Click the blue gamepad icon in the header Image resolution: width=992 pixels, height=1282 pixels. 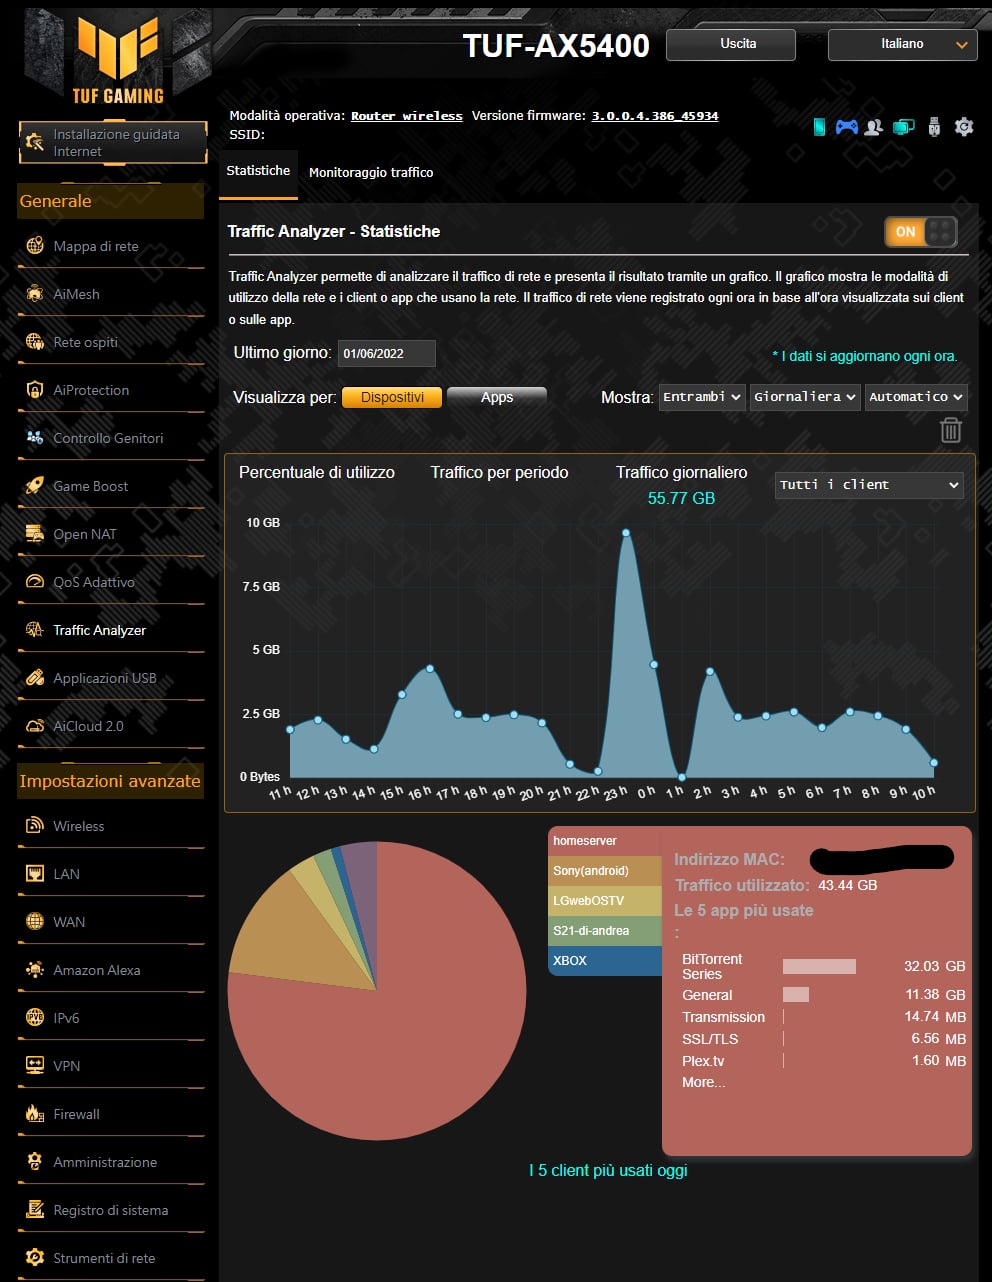(x=847, y=127)
